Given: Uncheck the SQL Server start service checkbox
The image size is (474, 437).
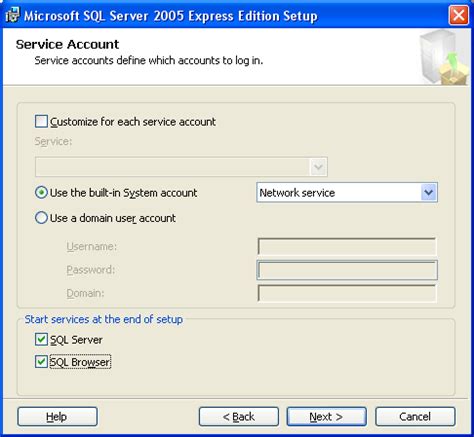Looking at the screenshot, I should click(x=41, y=339).
